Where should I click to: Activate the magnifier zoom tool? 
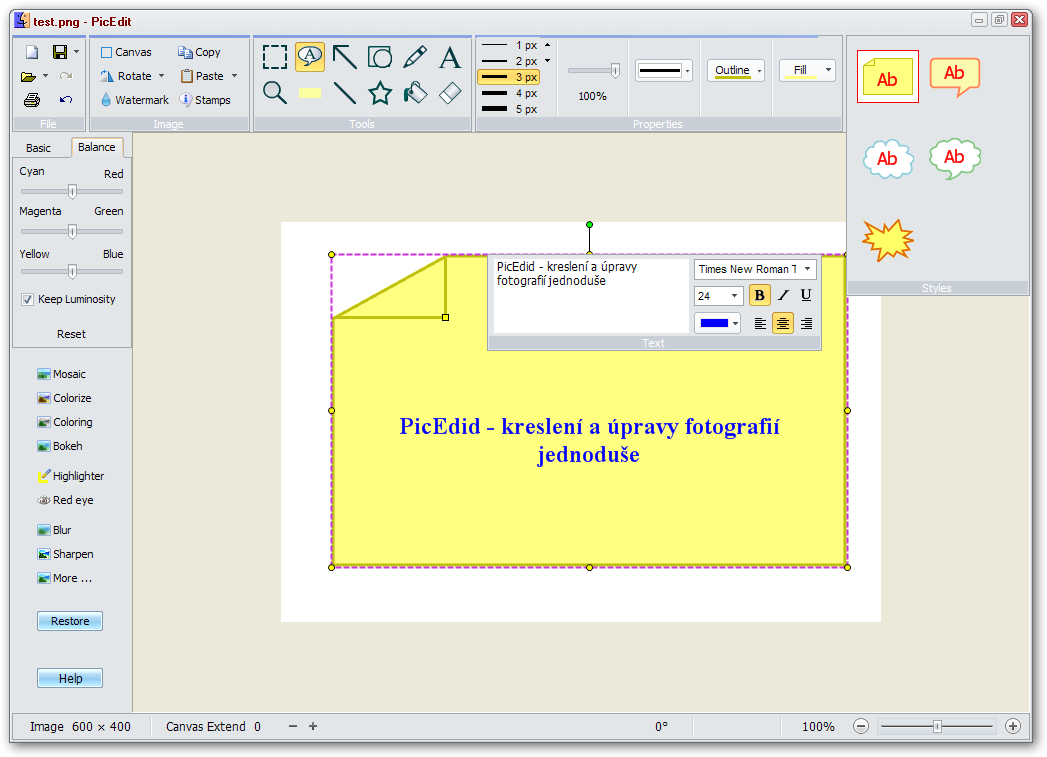pyautogui.click(x=274, y=93)
